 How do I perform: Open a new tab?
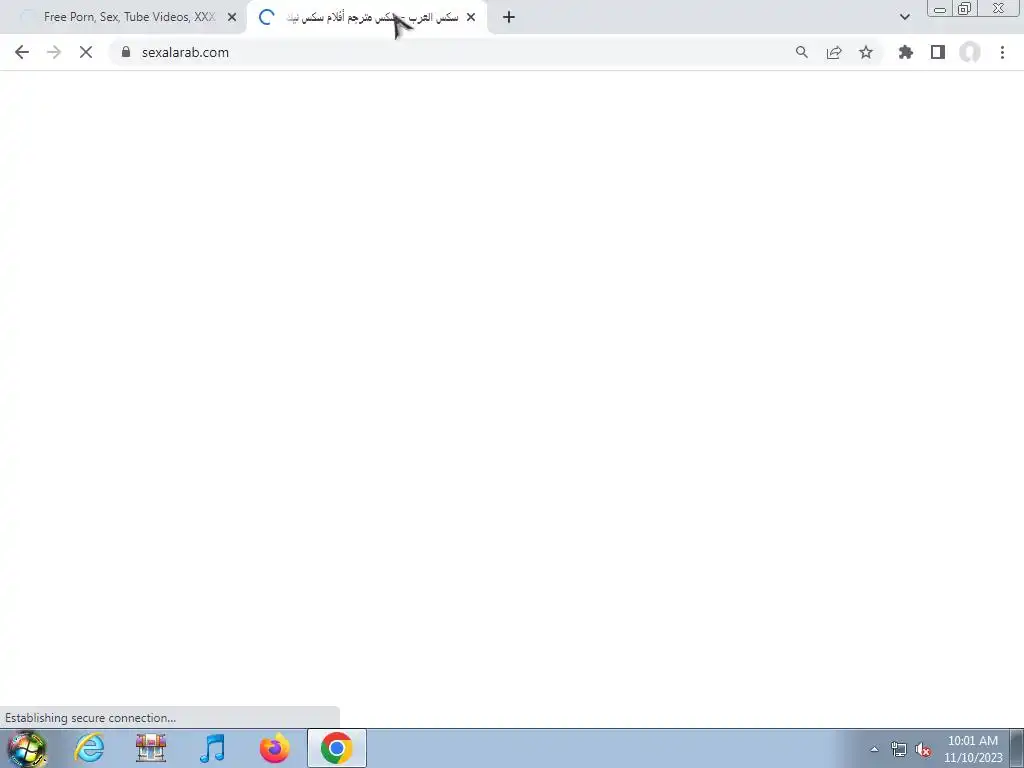(509, 17)
